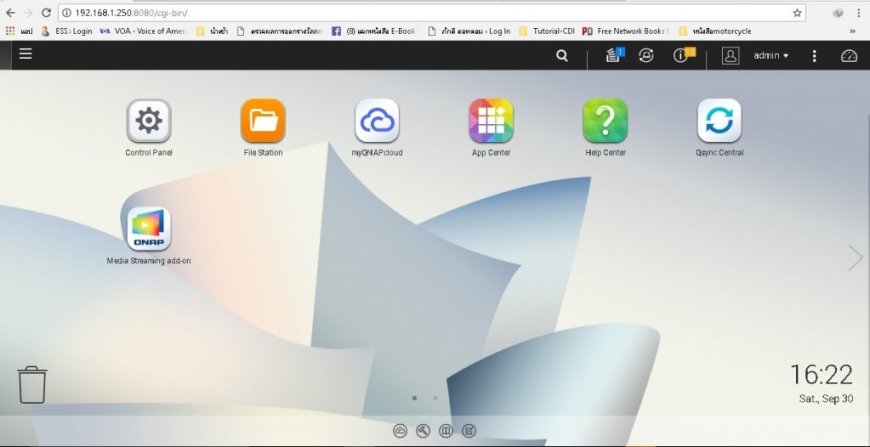The height and width of the screenshot is (447, 870).
Task: Click the utility tools icon in bottom bar
Action: (x=423, y=430)
